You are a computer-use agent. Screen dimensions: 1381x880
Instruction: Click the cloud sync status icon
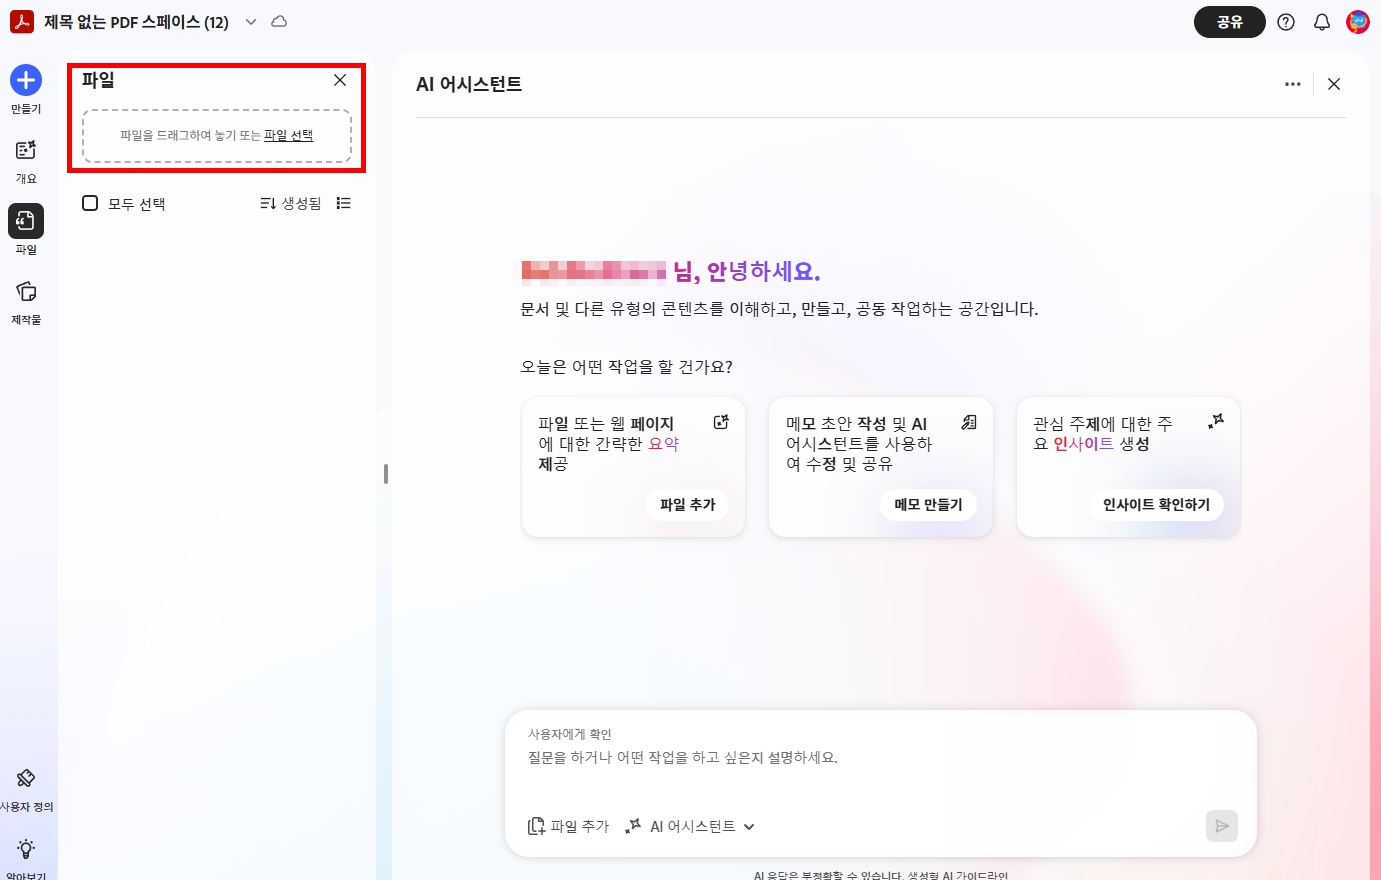[x=279, y=21]
